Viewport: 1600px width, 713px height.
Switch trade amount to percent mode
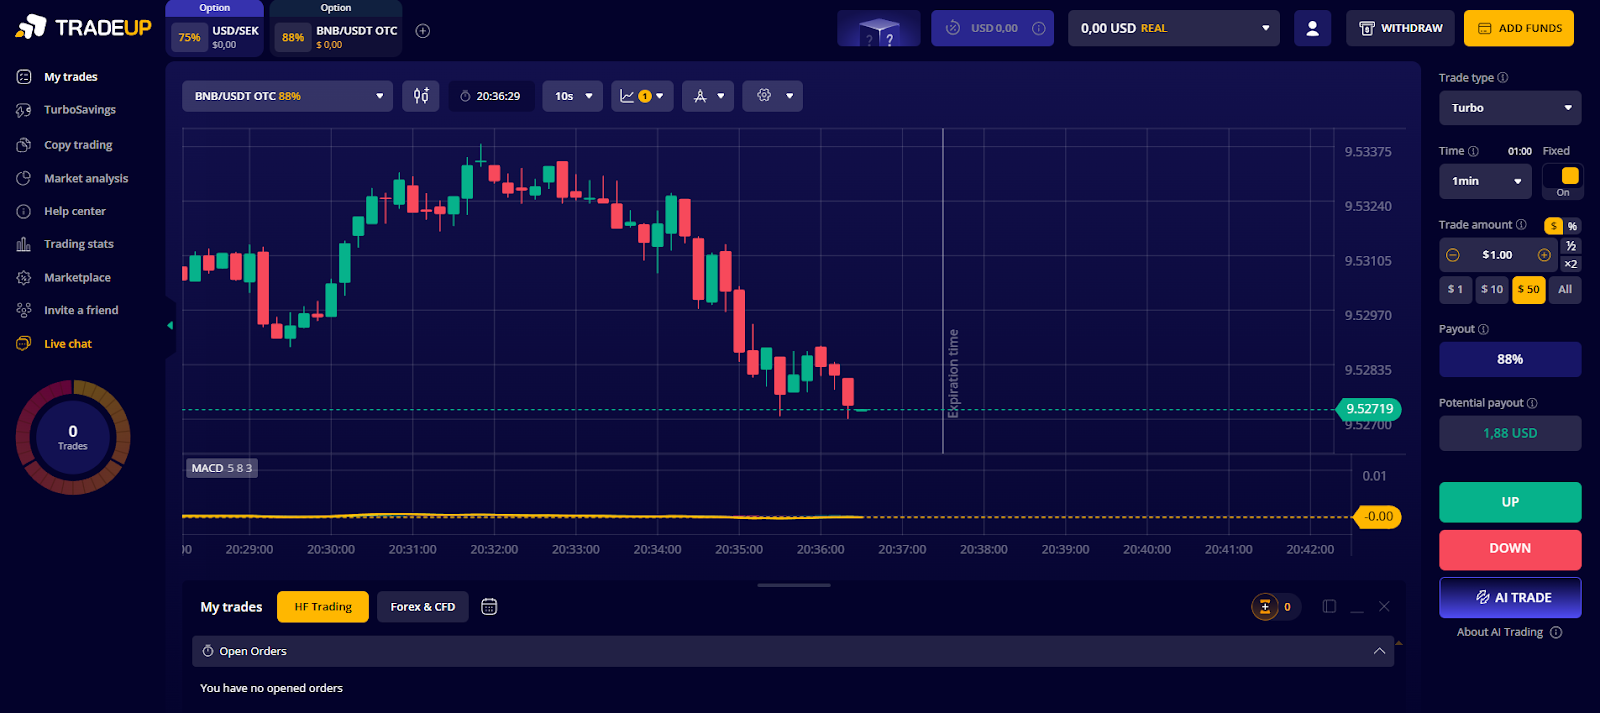[x=1572, y=226]
